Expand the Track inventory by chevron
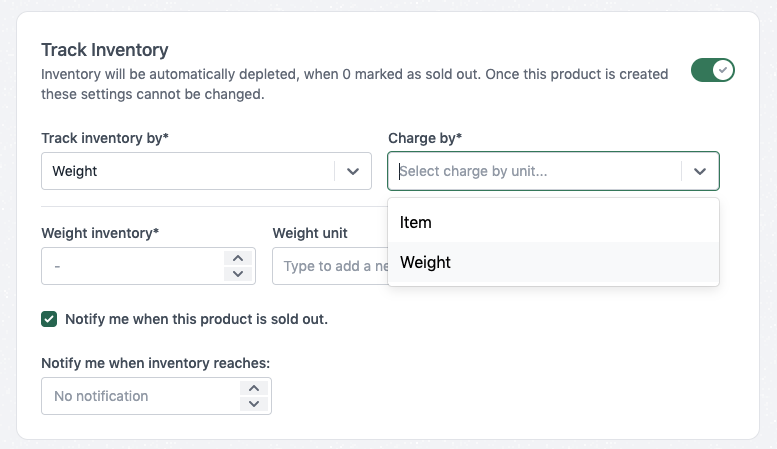This screenshot has width=777, height=449. [x=353, y=171]
